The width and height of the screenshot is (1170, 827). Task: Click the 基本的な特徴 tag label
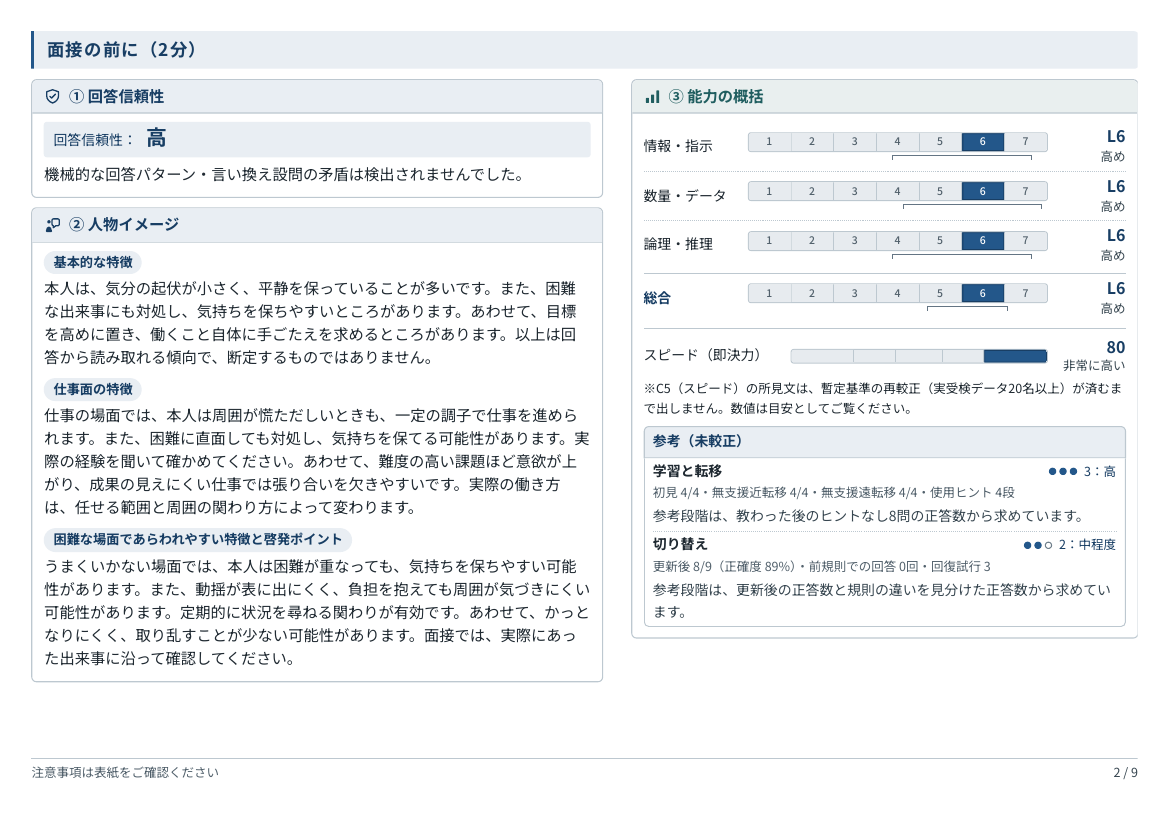pyautogui.click(x=93, y=262)
